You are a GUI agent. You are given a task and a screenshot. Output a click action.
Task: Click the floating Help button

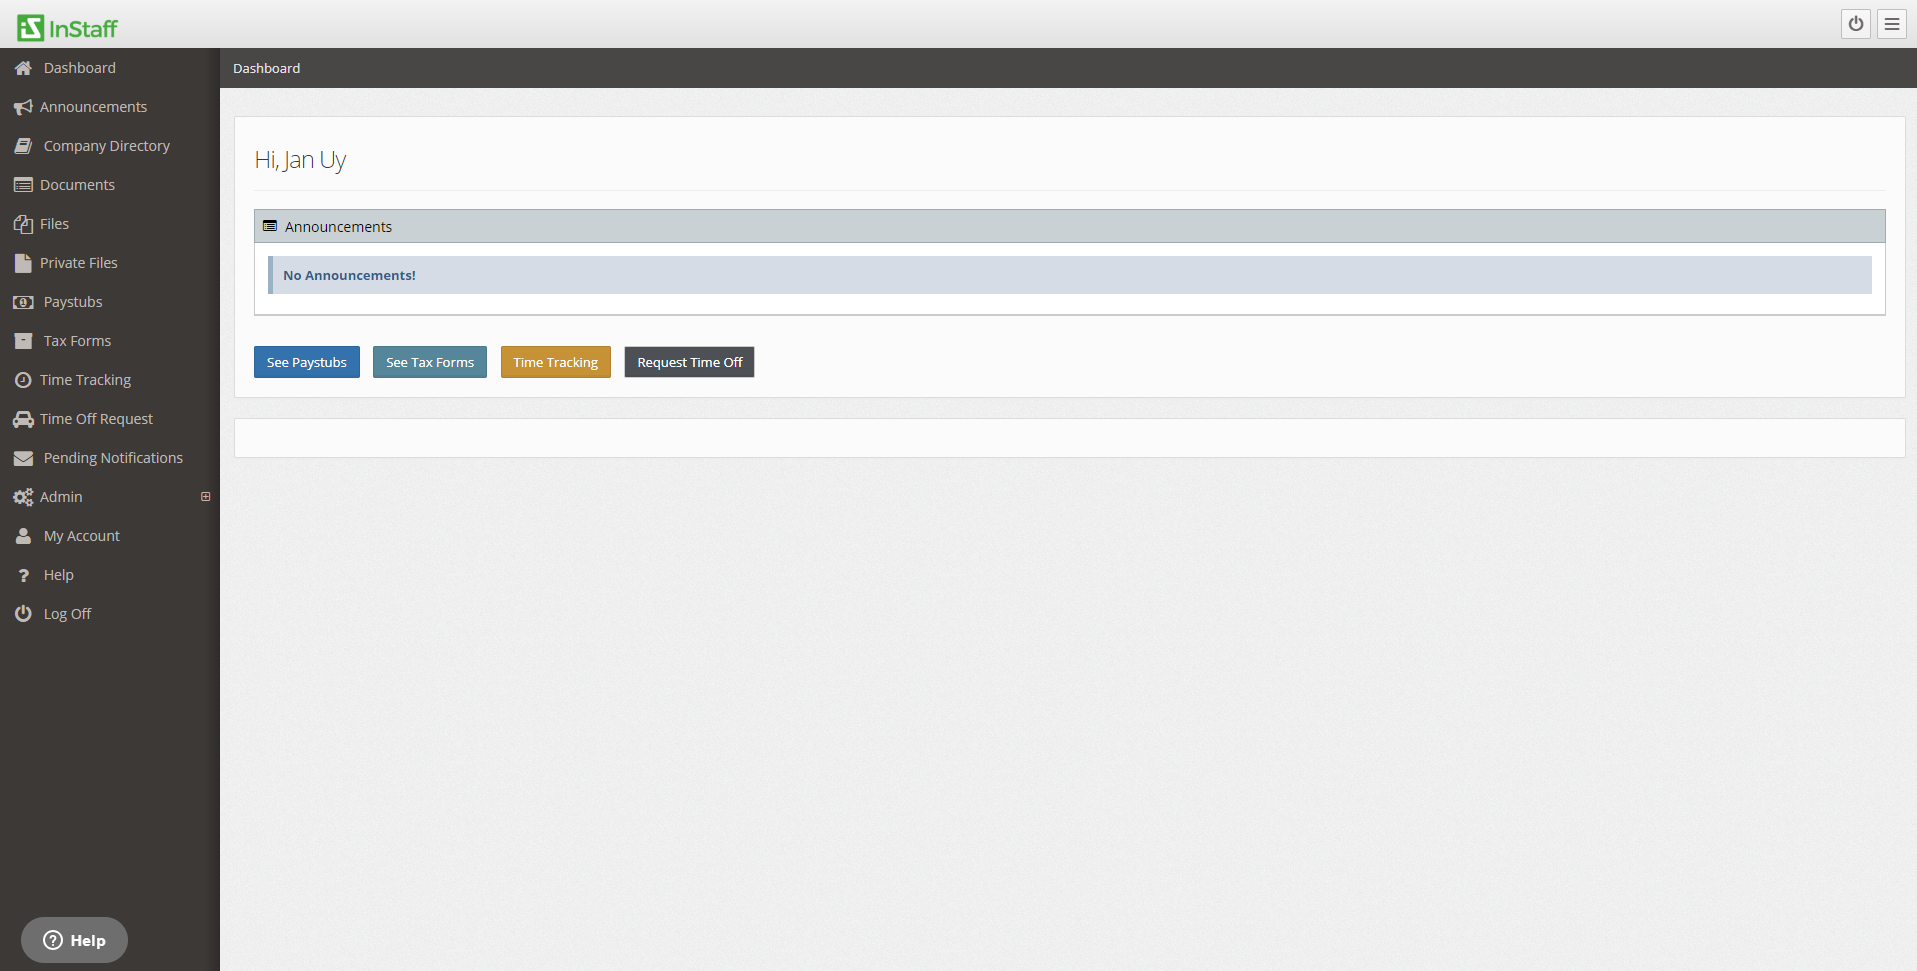pos(73,939)
